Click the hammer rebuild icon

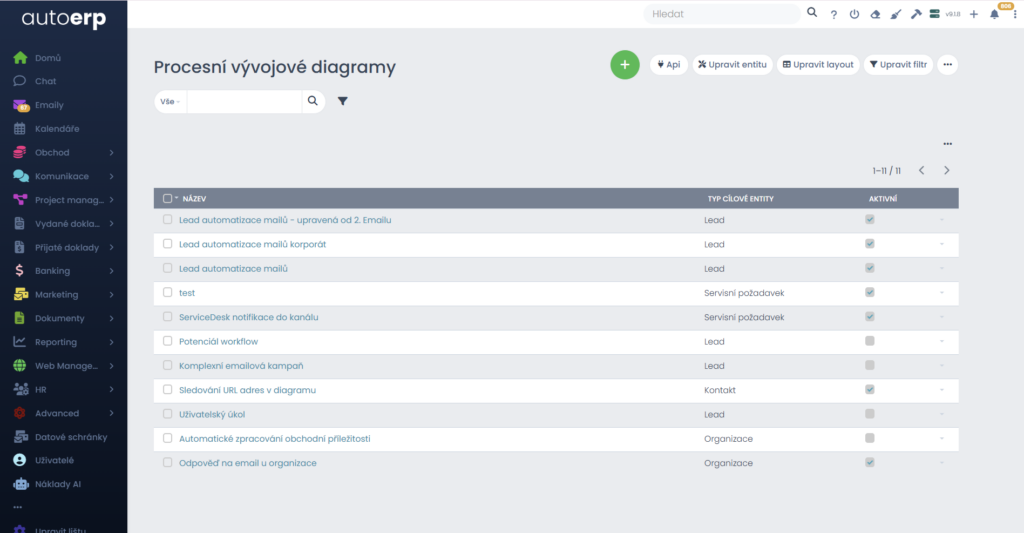(916, 14)
